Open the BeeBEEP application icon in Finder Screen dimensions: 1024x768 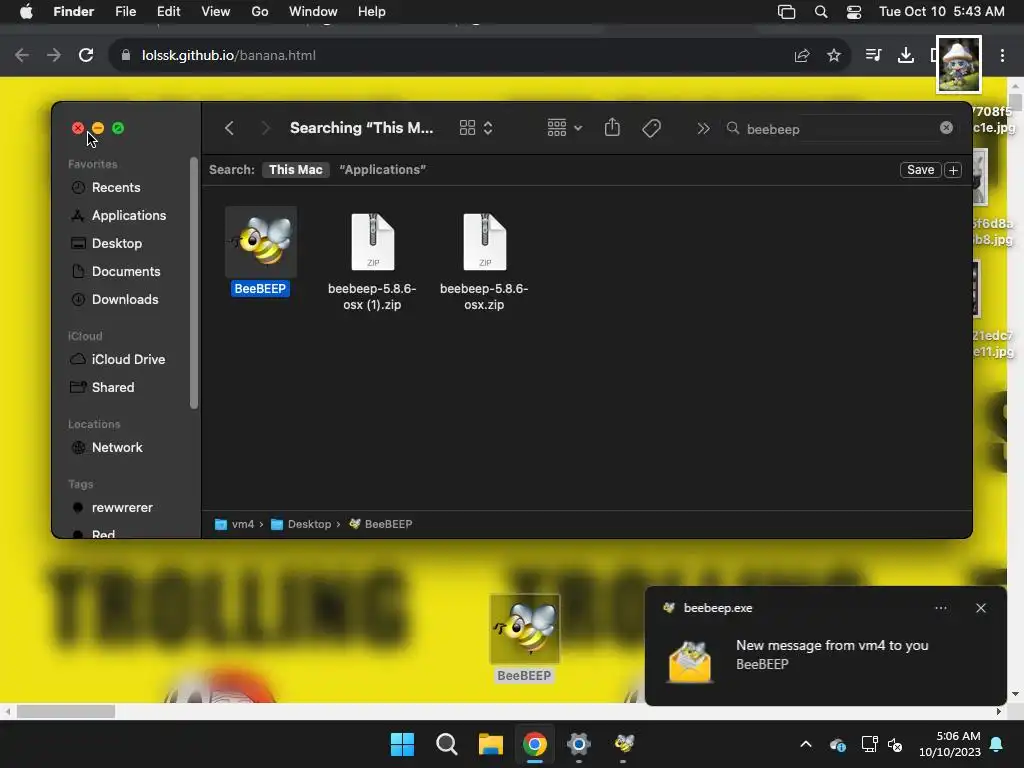[x=261, y=242]
